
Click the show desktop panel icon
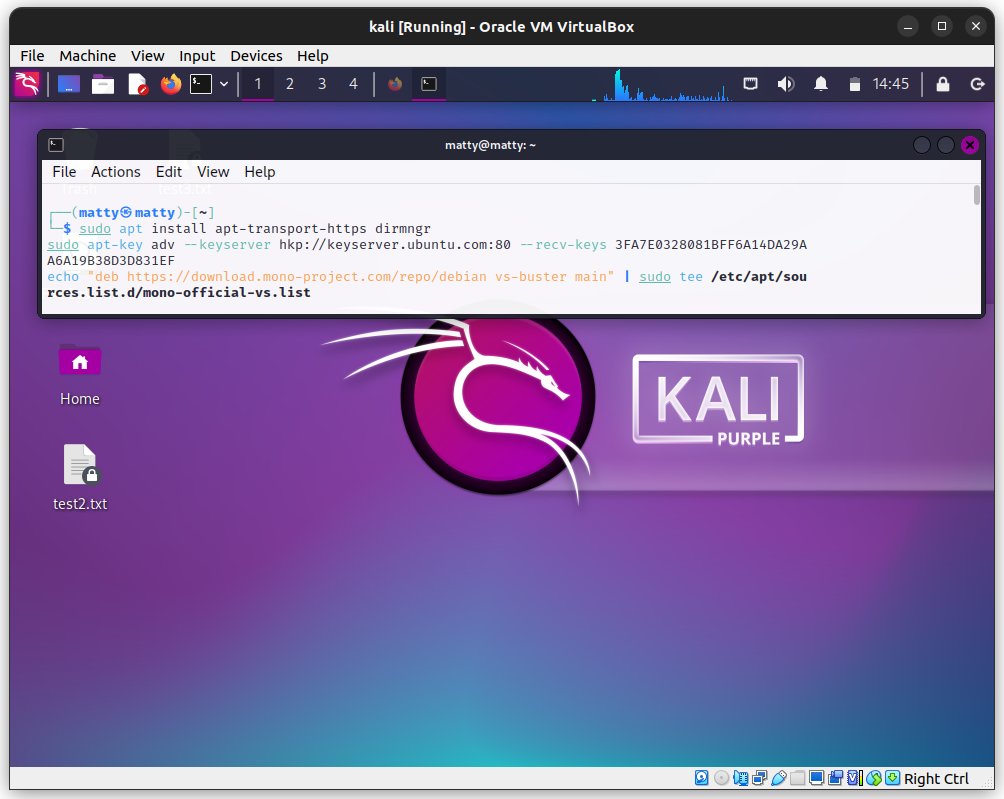point(69,84)
